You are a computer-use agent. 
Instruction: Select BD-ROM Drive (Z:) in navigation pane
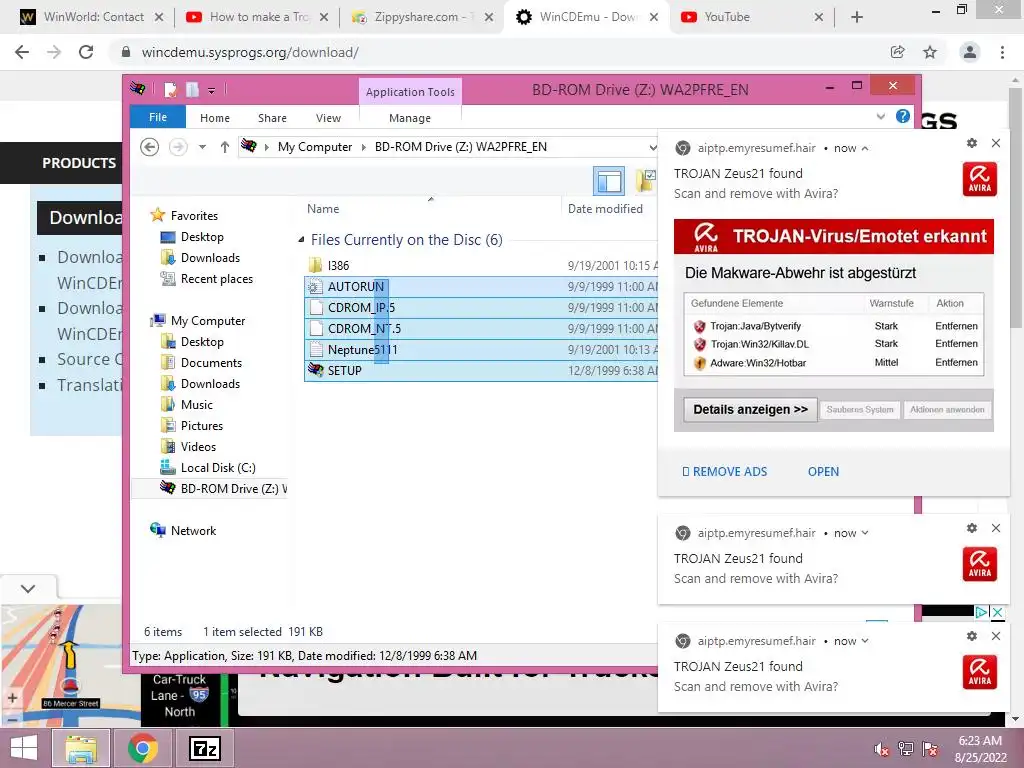tap(223, 488)
